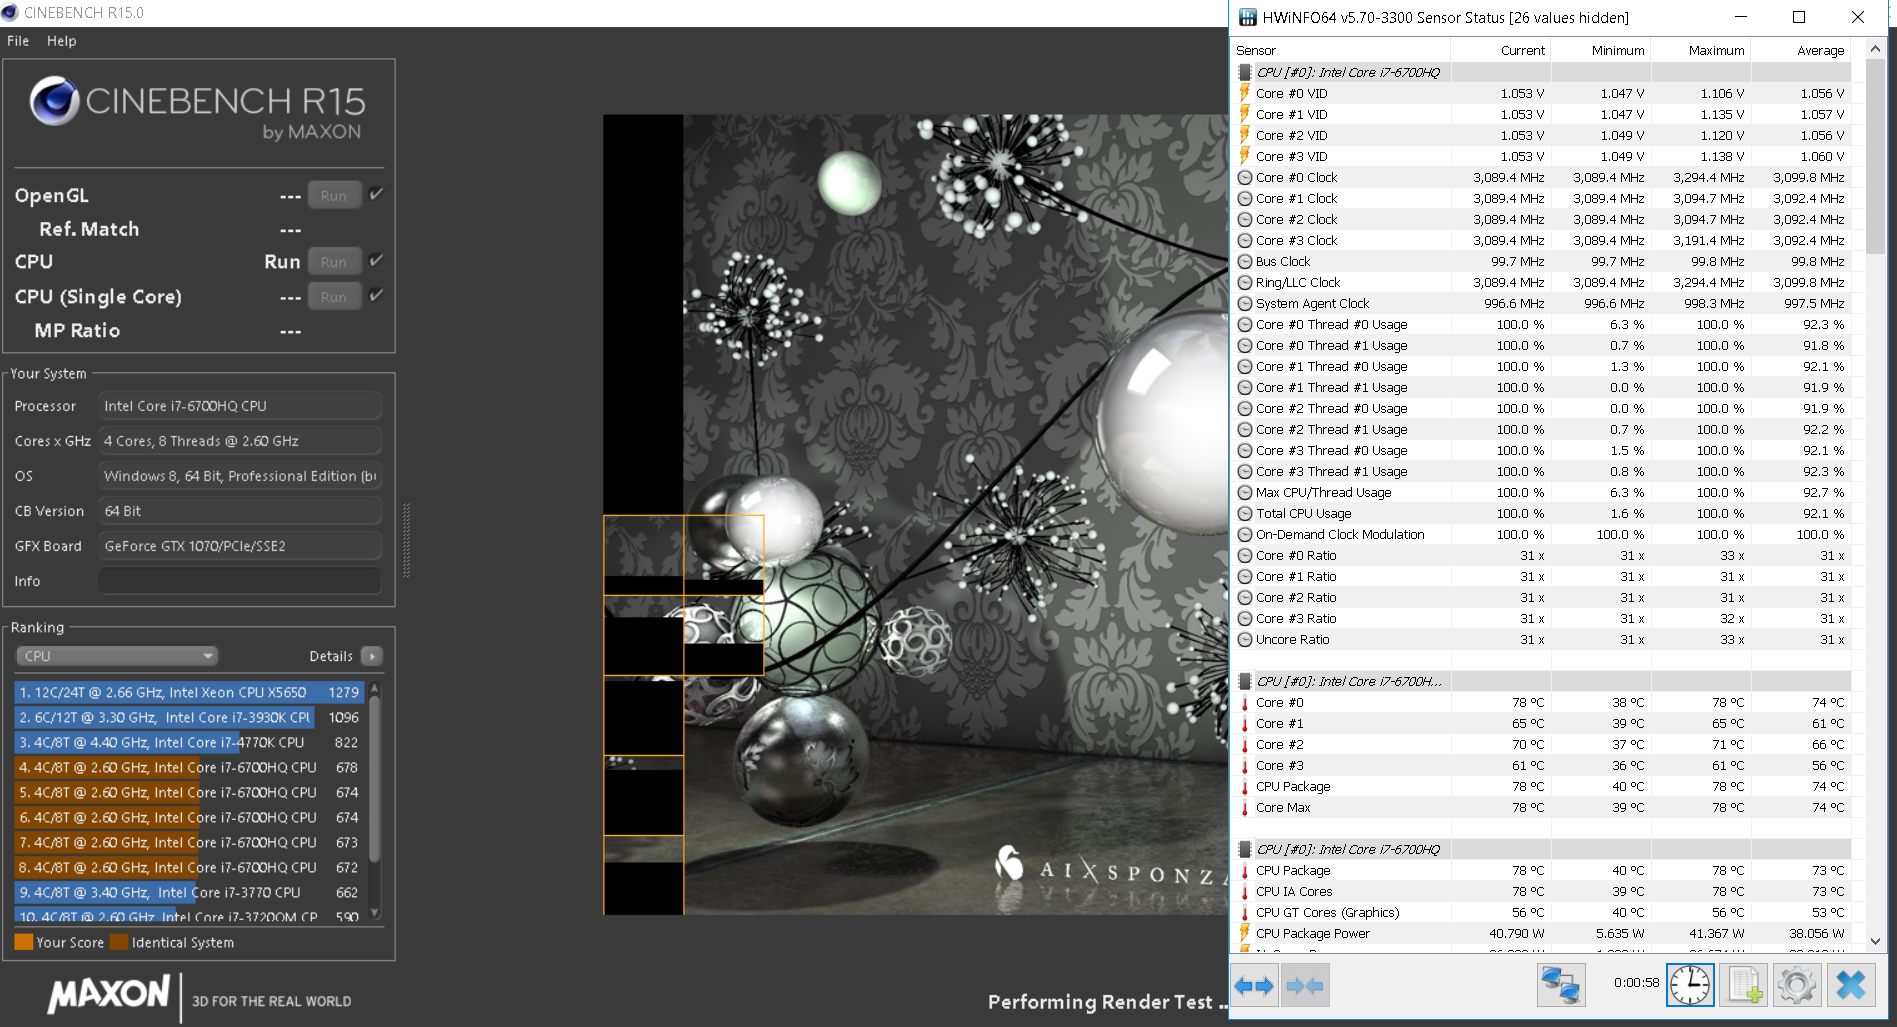Viewport: 1897px width, 1027px height.
Task: Click the thermometer icon next to CPU Package in the bottom sensor group
Action: 1245,870
